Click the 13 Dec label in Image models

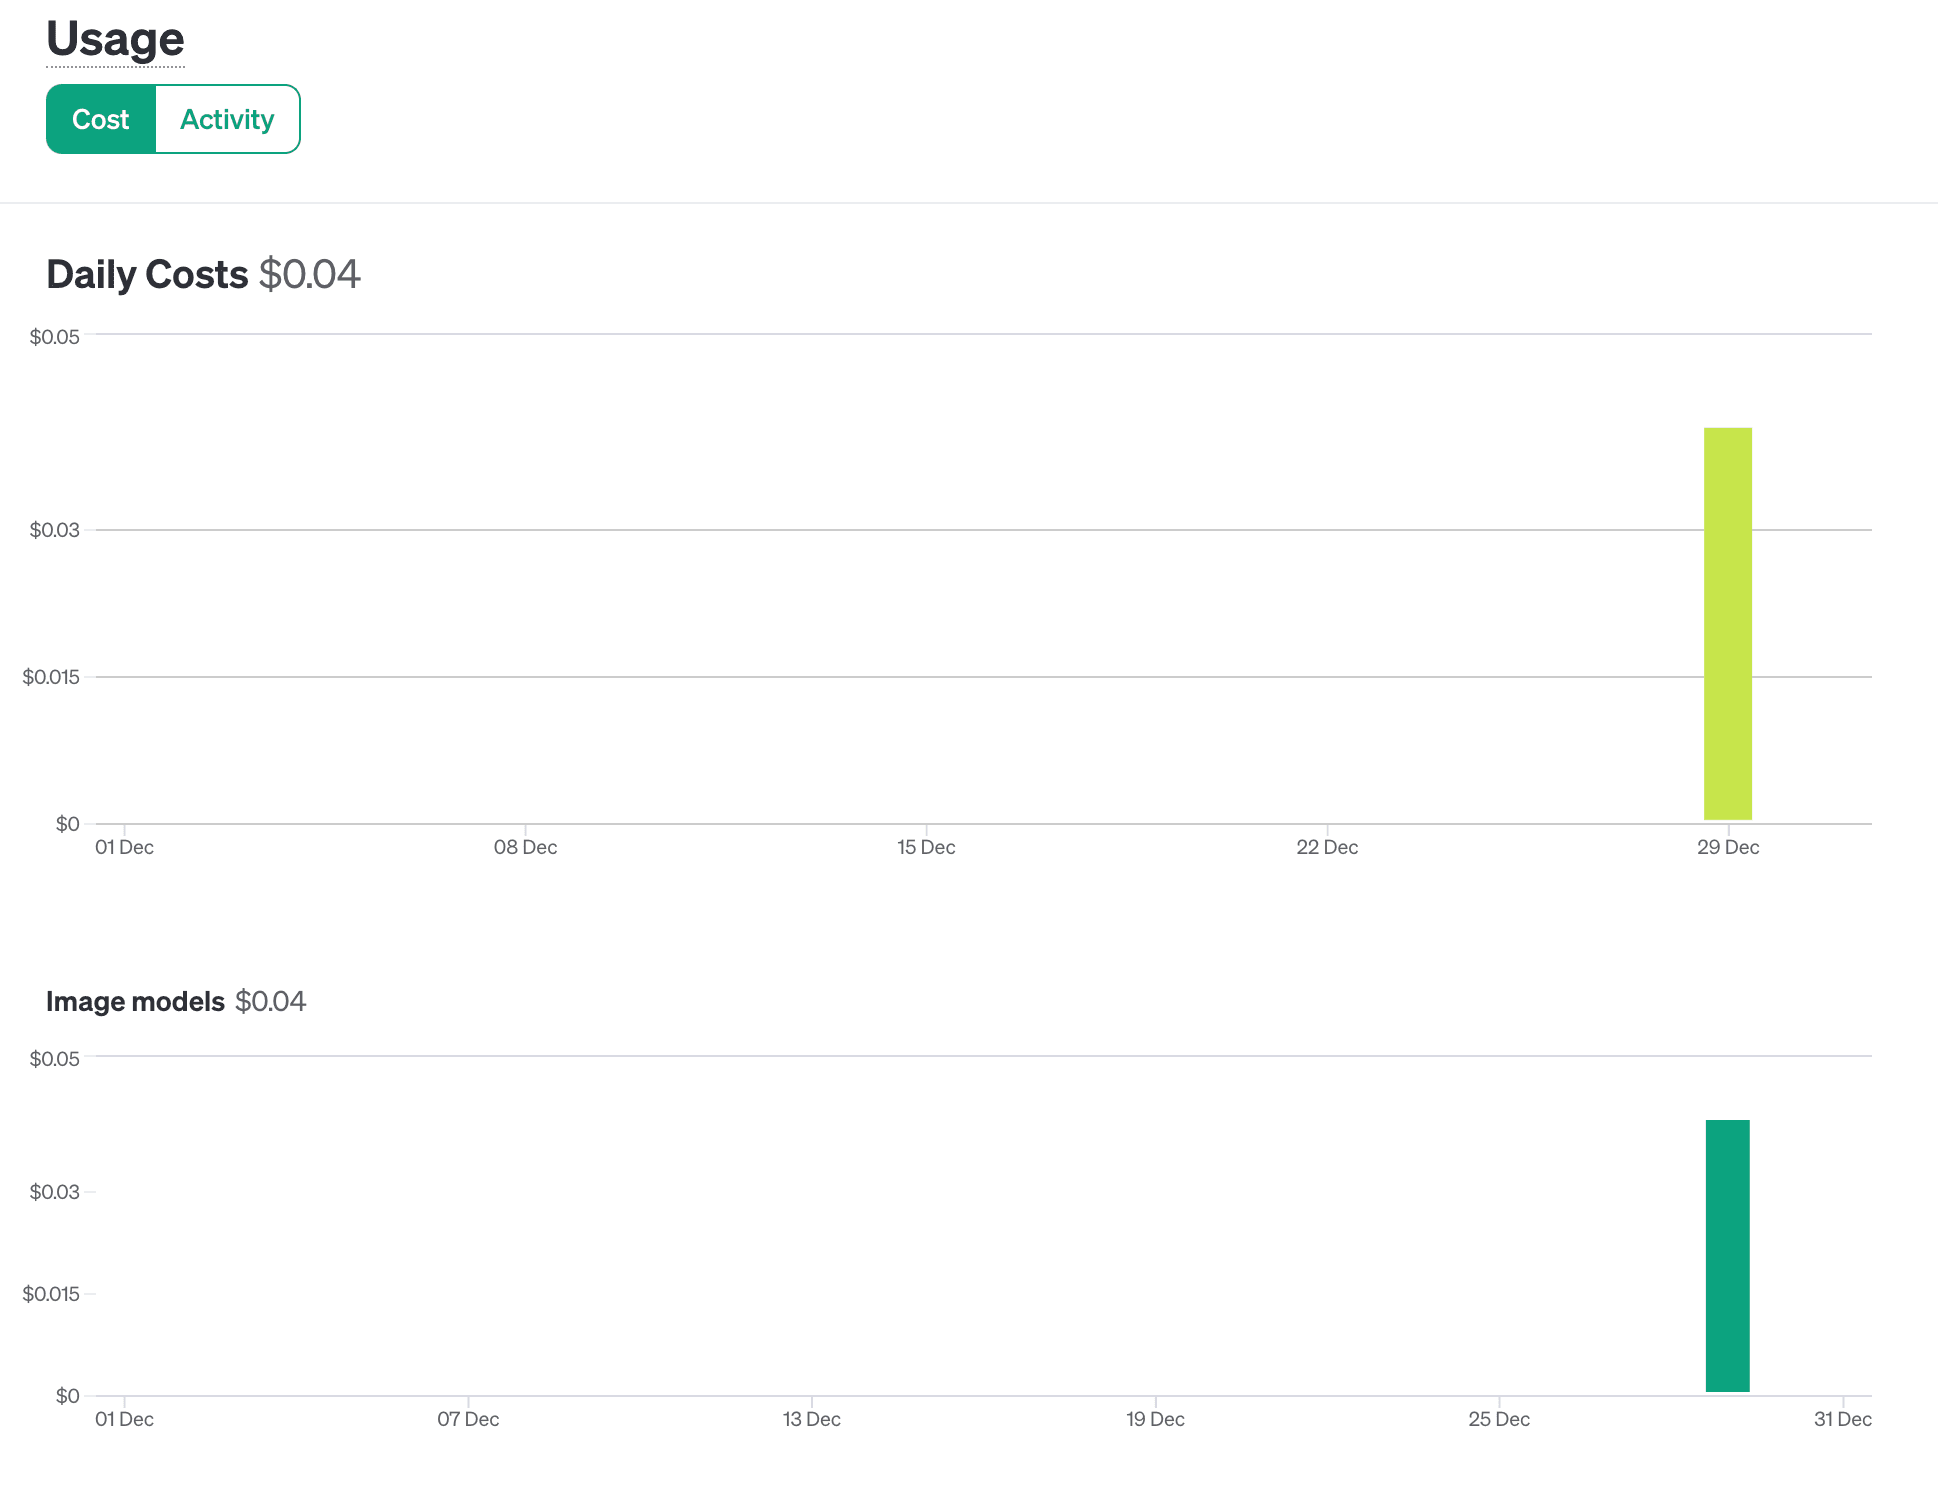(811, 1419)
